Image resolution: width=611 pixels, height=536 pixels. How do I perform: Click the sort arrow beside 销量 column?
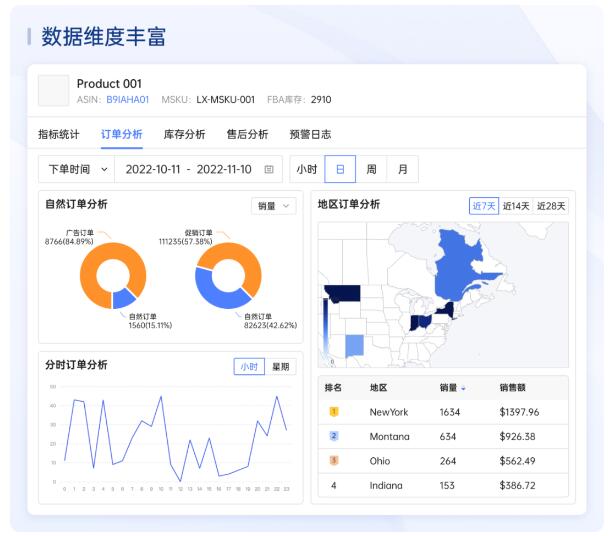coord(463,388)
